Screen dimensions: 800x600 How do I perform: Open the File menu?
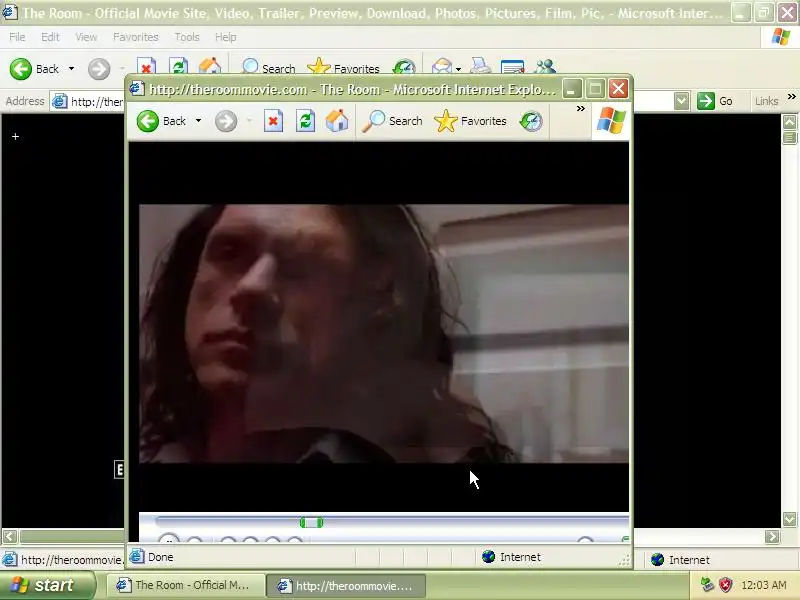point(17,37)
